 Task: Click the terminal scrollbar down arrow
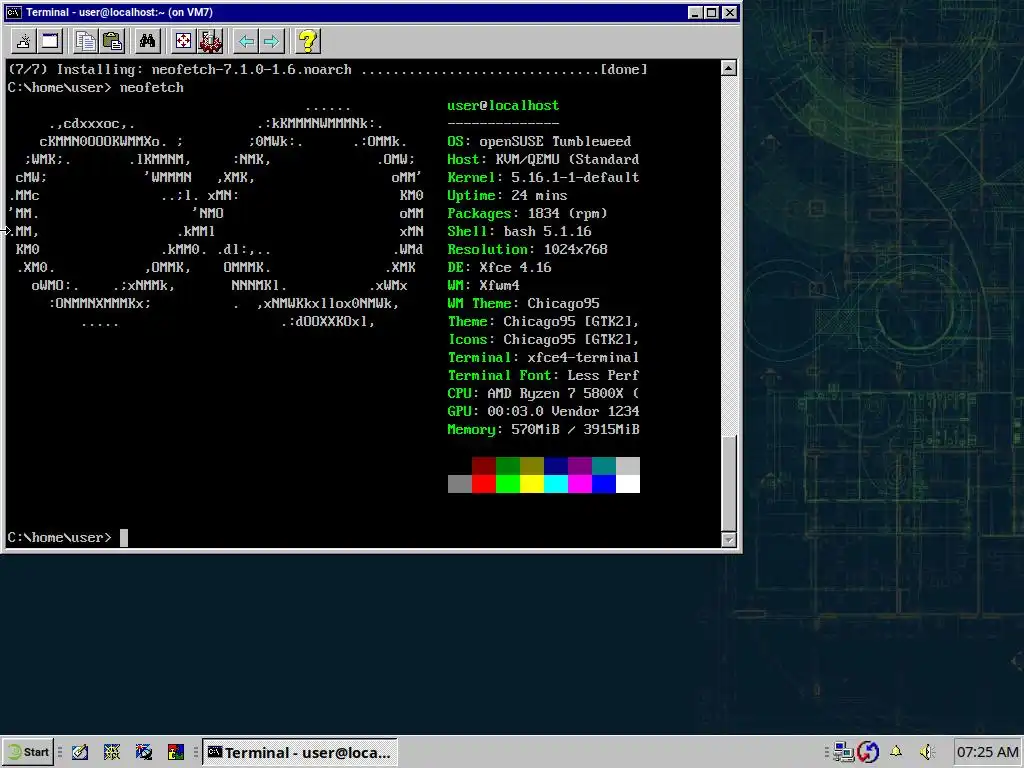click(729, 539)
